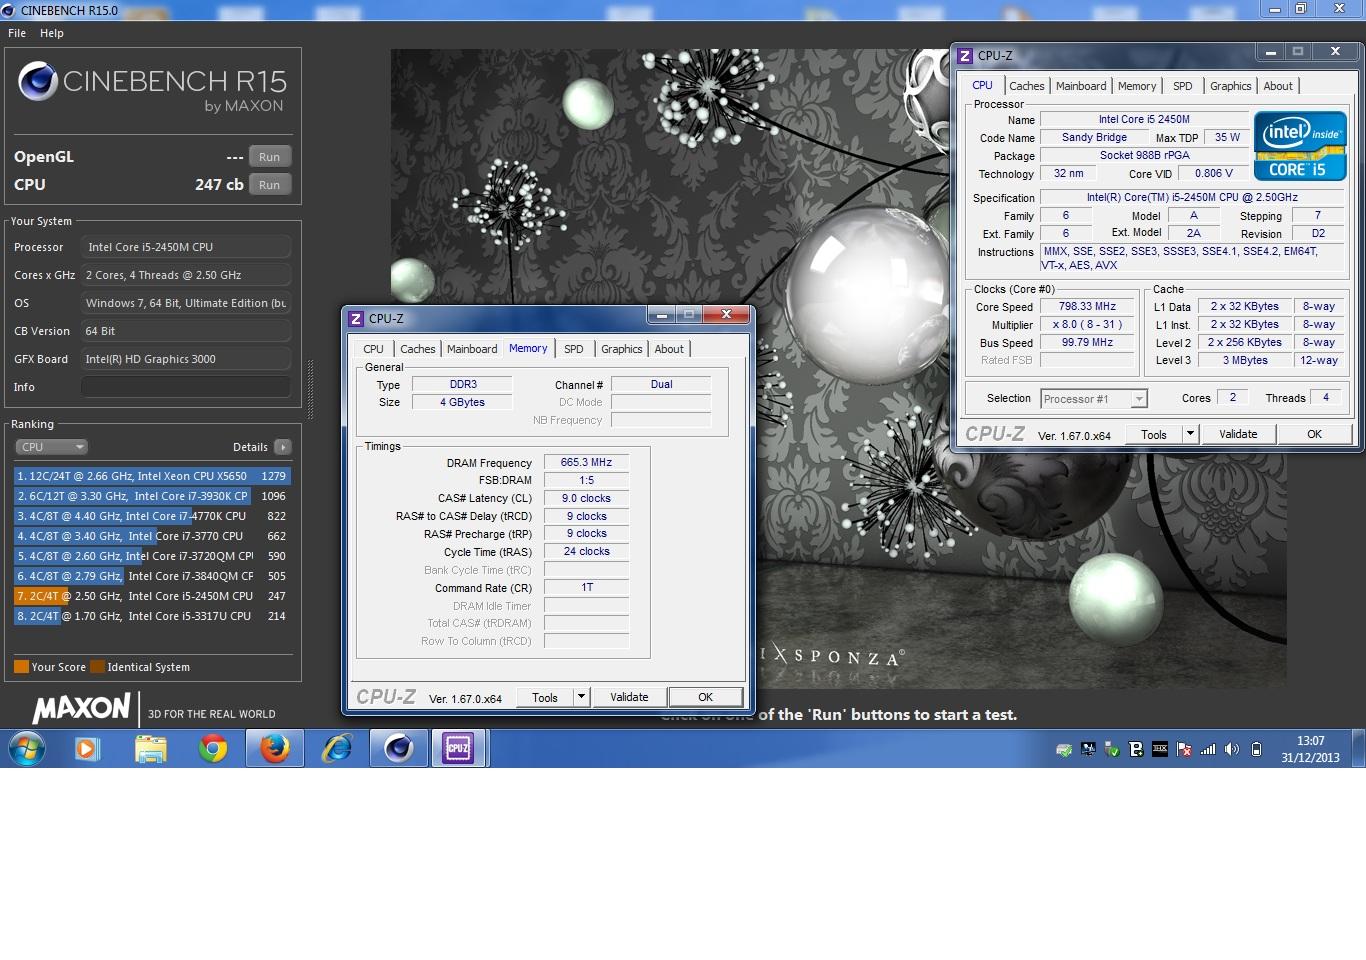Click the volume speaker tray icon
Image resolution: width=1366 pixels, height=960 pixels.
click(1232, 749)
